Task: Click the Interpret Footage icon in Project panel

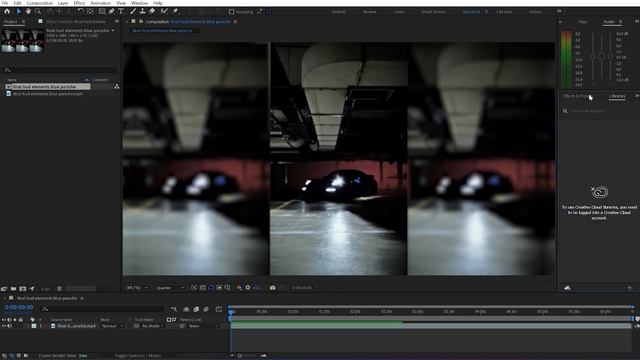Action: pos(4,289)
